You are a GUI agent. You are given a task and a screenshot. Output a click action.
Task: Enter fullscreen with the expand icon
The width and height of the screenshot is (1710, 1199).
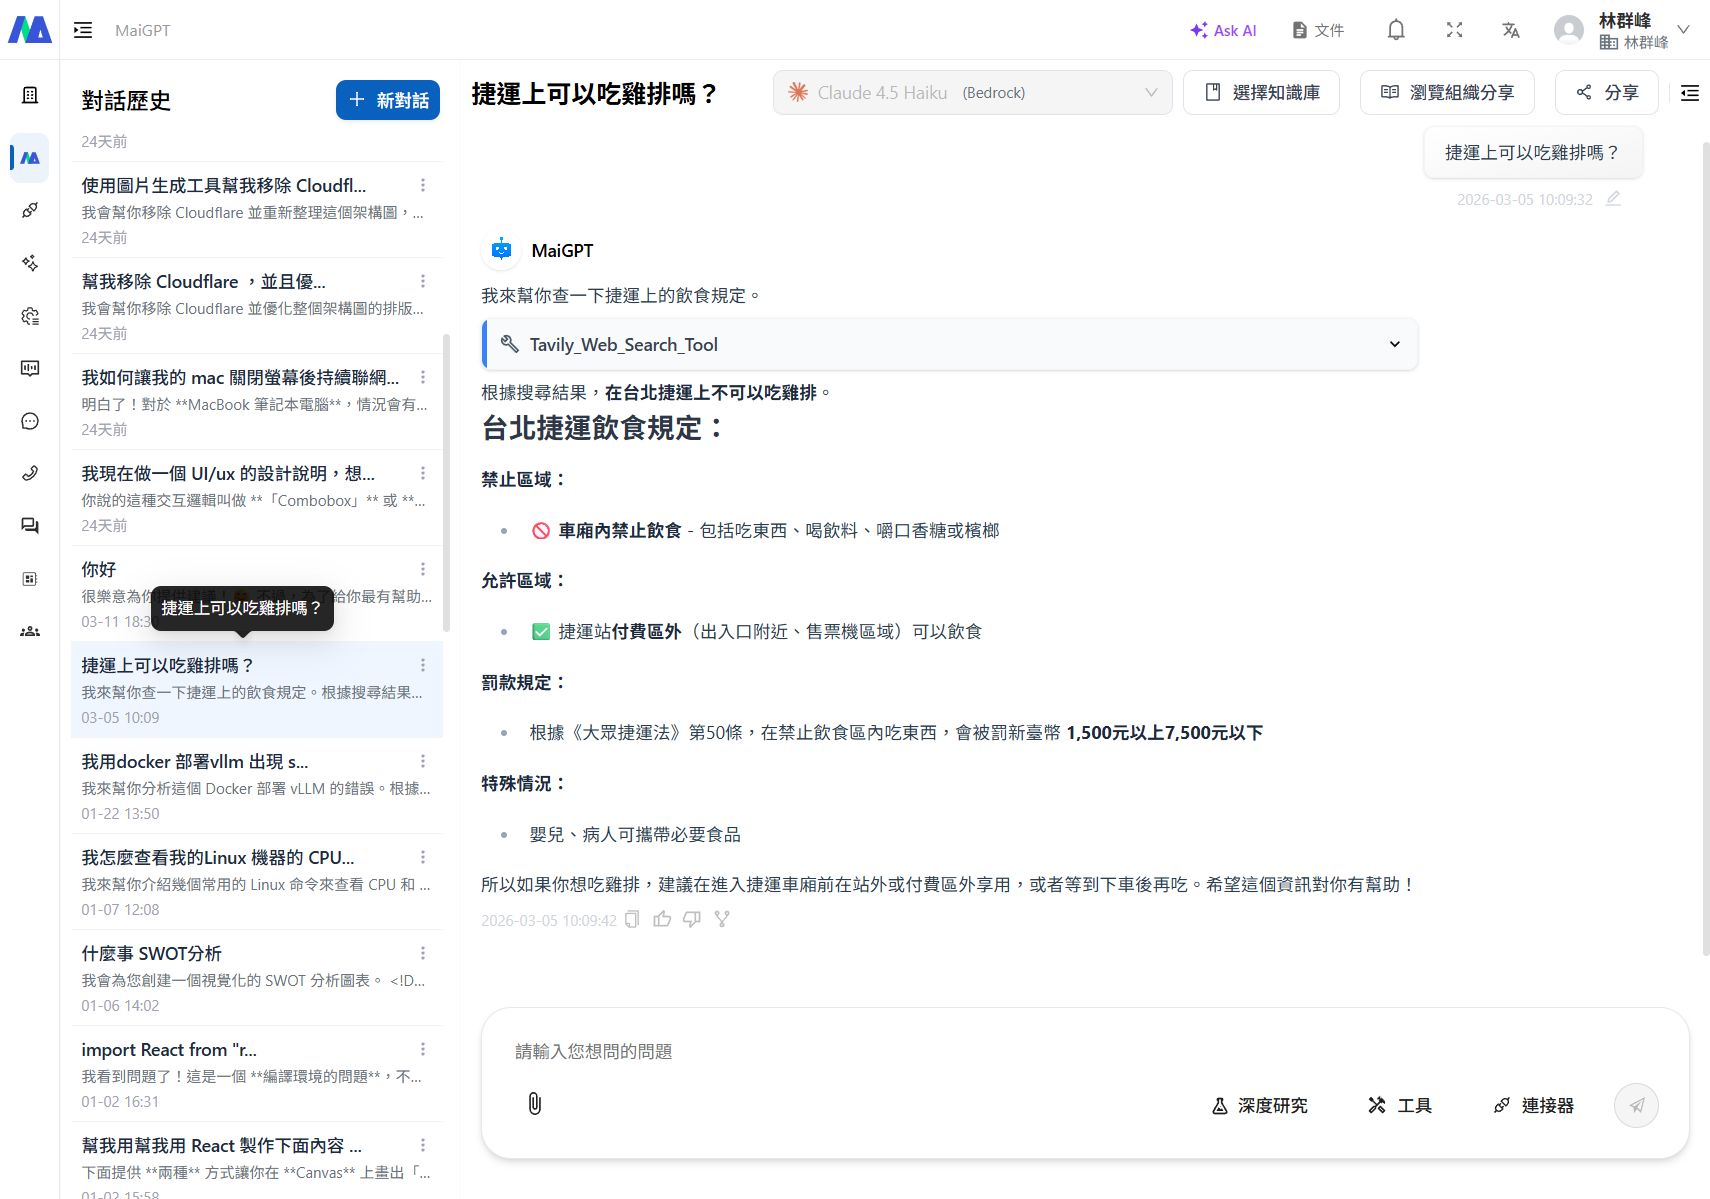tap(1455, 30)
